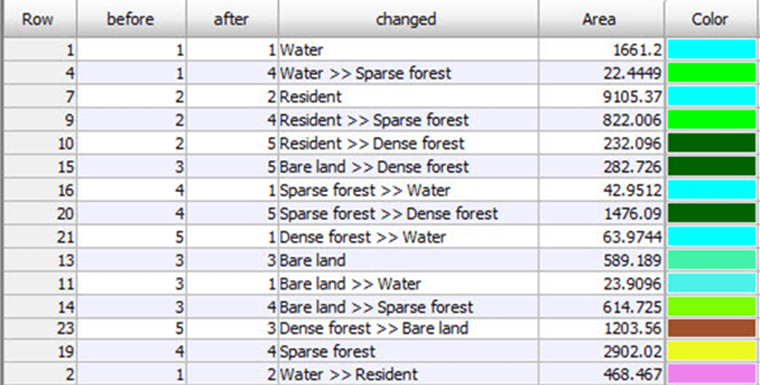The height and width of the screenshot is (385, 760).
Task: Click the cyan swatch in the Water row
Action: click(x=712, y=49)
